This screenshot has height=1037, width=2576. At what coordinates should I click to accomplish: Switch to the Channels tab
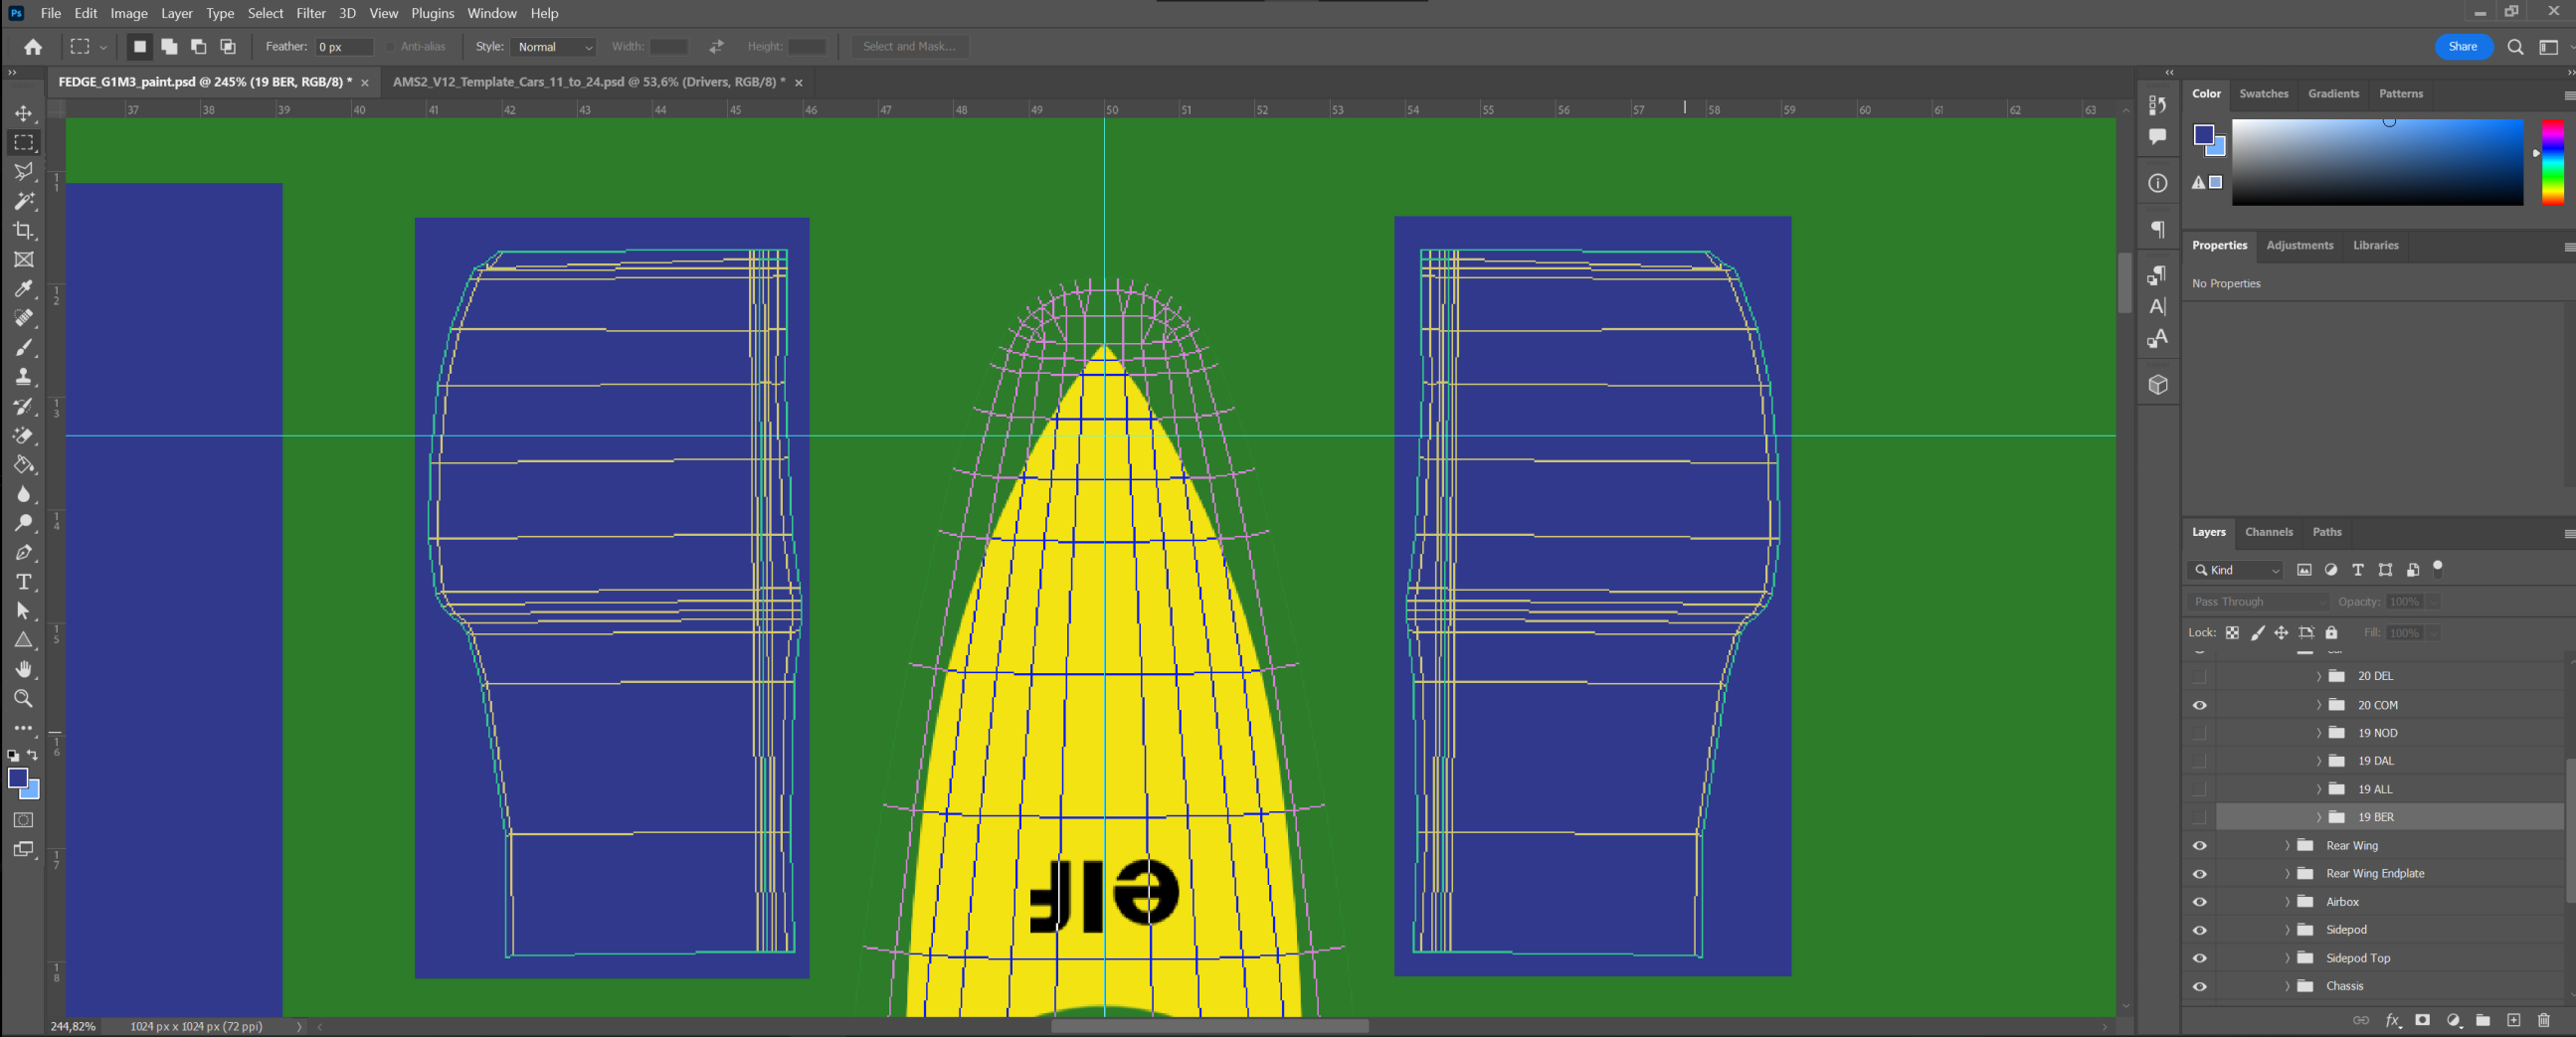tap(2268, 532)
